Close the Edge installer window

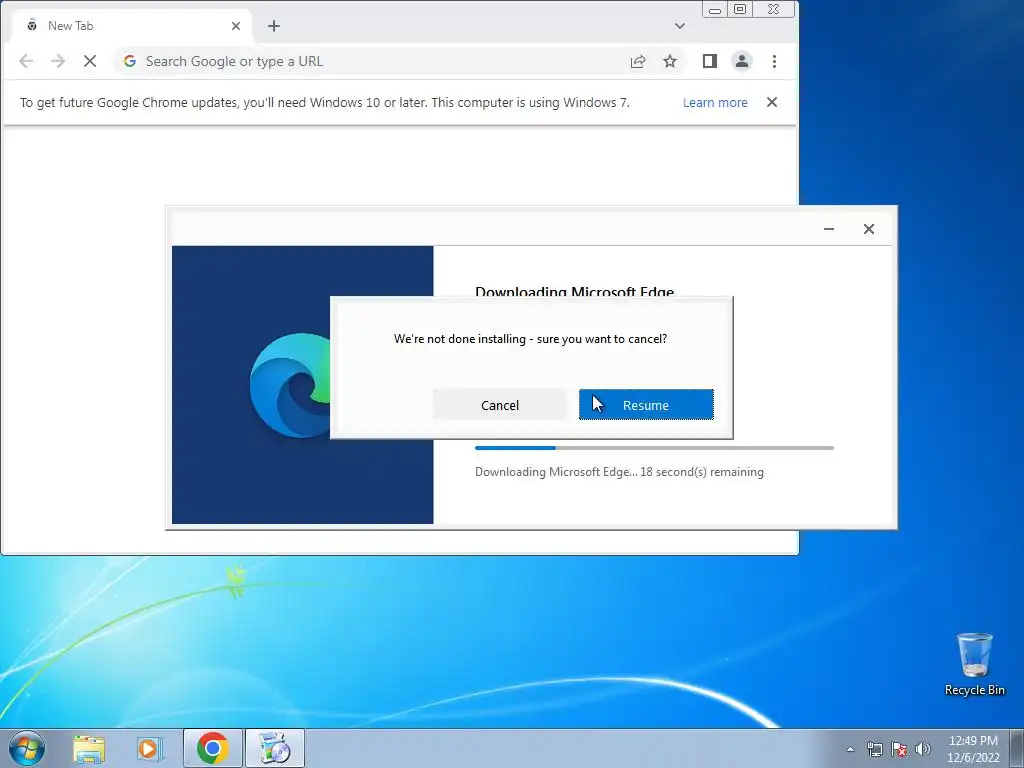tap(869, 229)
